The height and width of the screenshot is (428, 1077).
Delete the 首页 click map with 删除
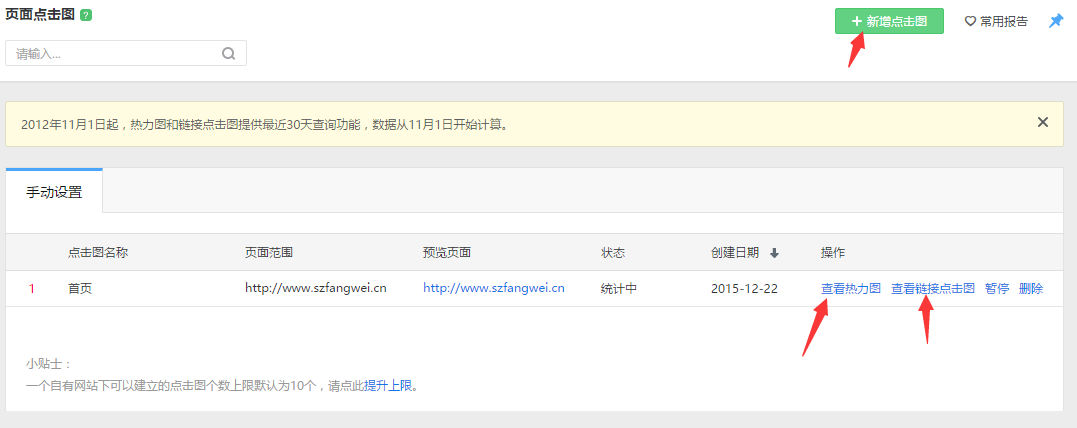(1031, 289)
